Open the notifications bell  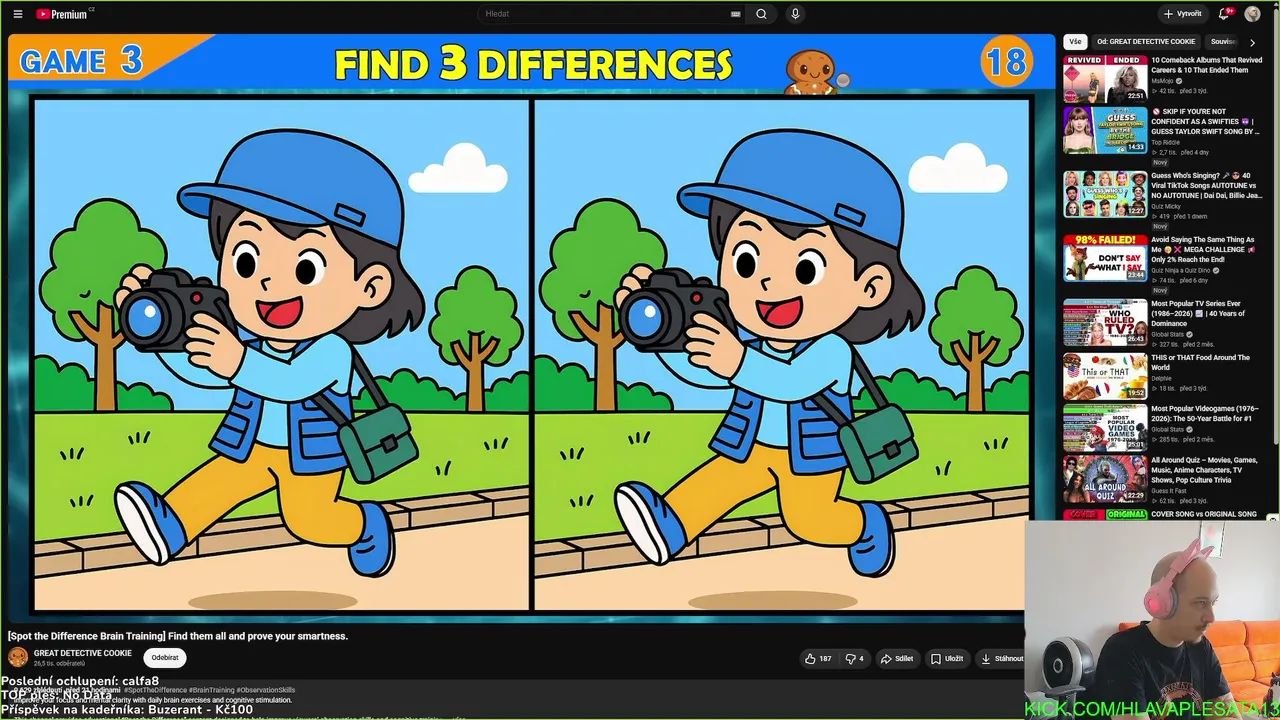(1224, 14)
